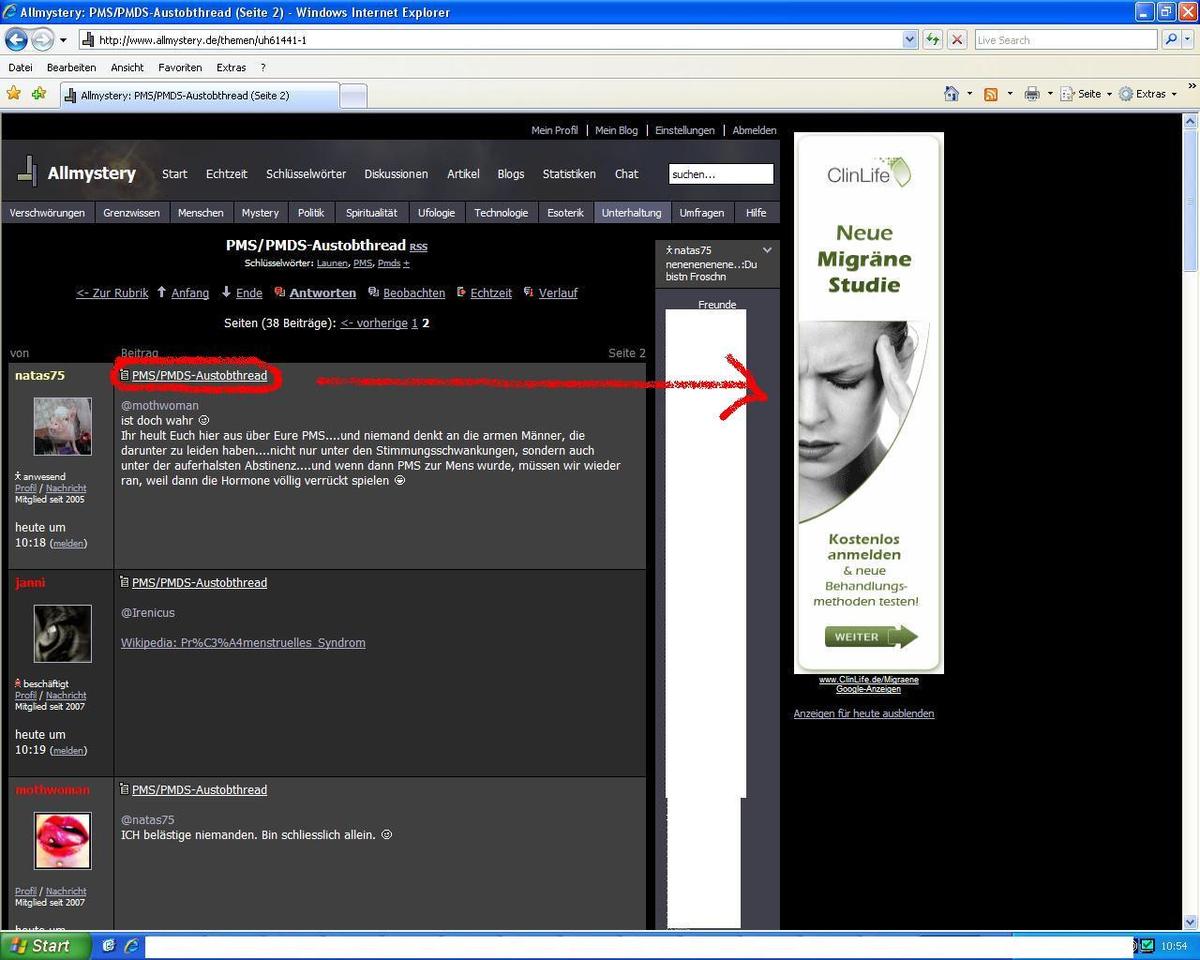Click janni's avatar thumbnail

pyautogui.click(x=63, y=633)
